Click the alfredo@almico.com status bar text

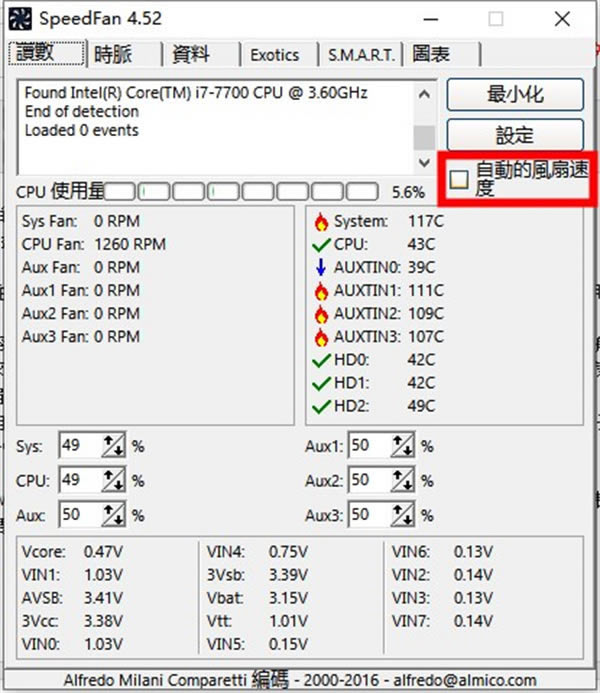[x=465, y=680]
